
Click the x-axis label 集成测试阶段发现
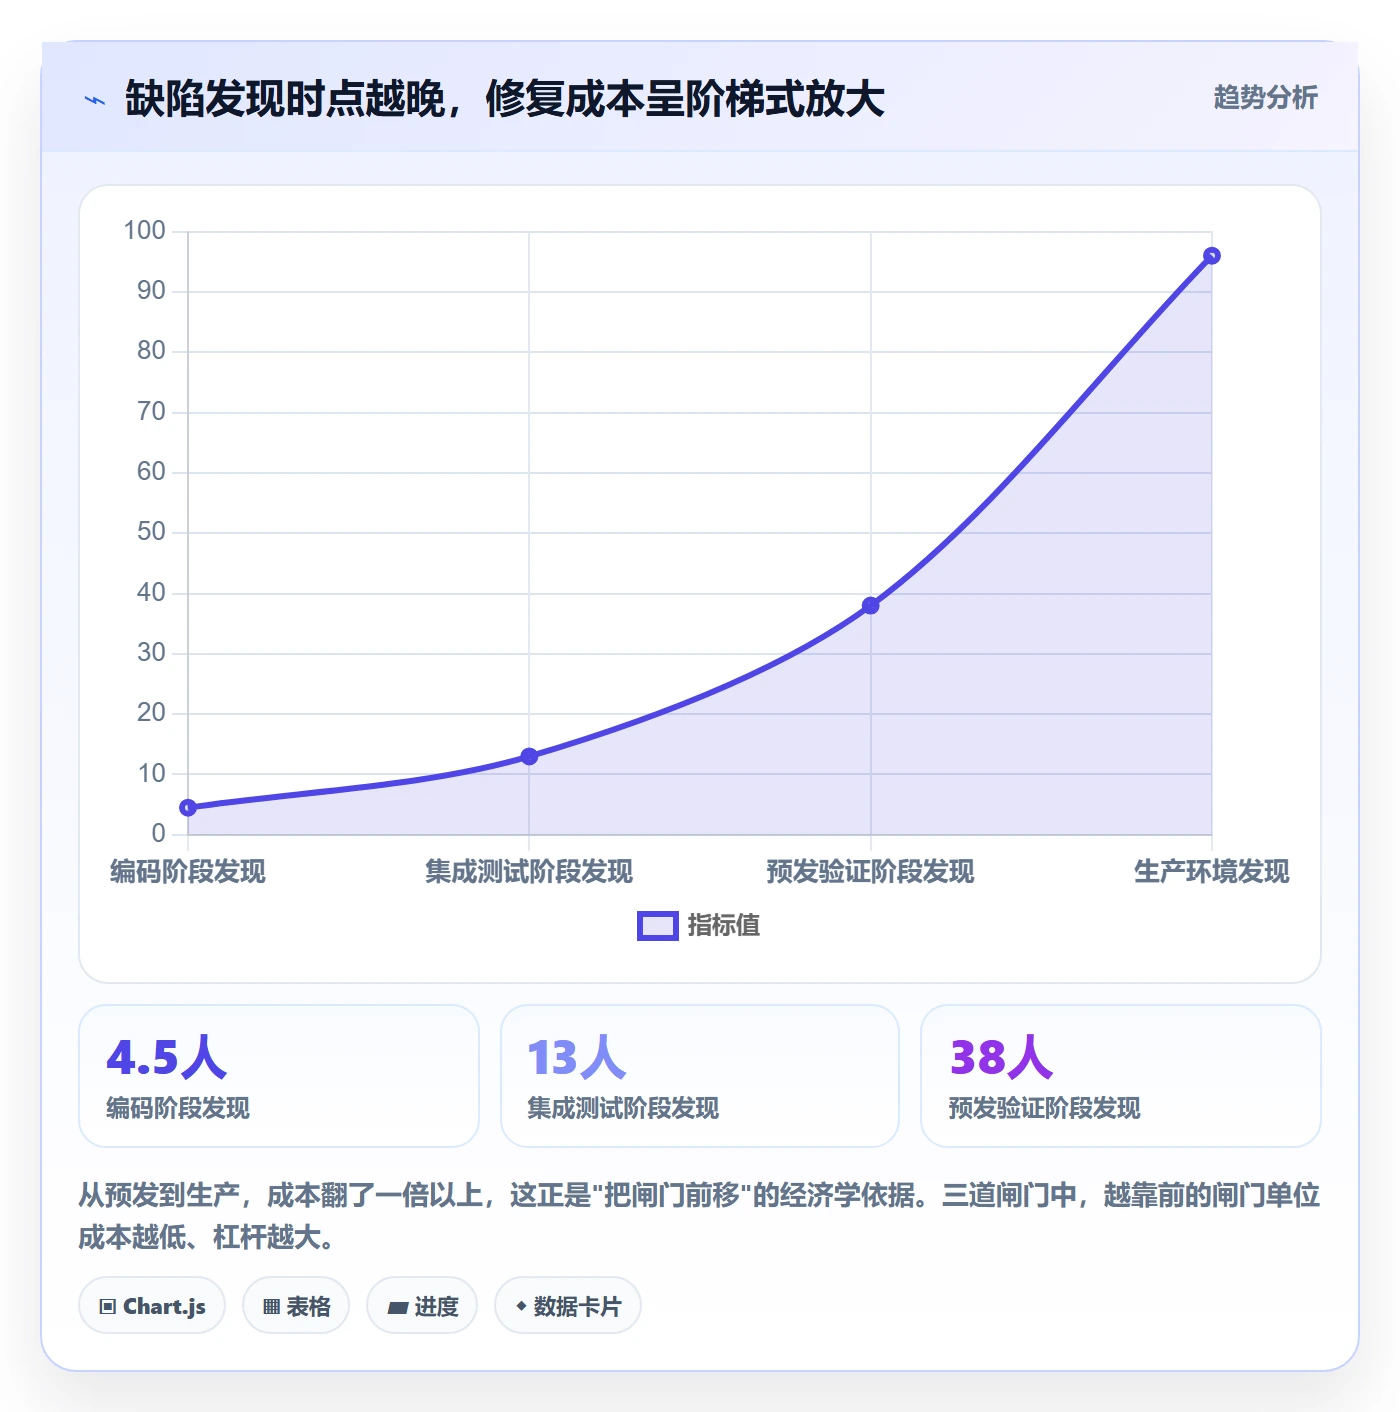529,872
